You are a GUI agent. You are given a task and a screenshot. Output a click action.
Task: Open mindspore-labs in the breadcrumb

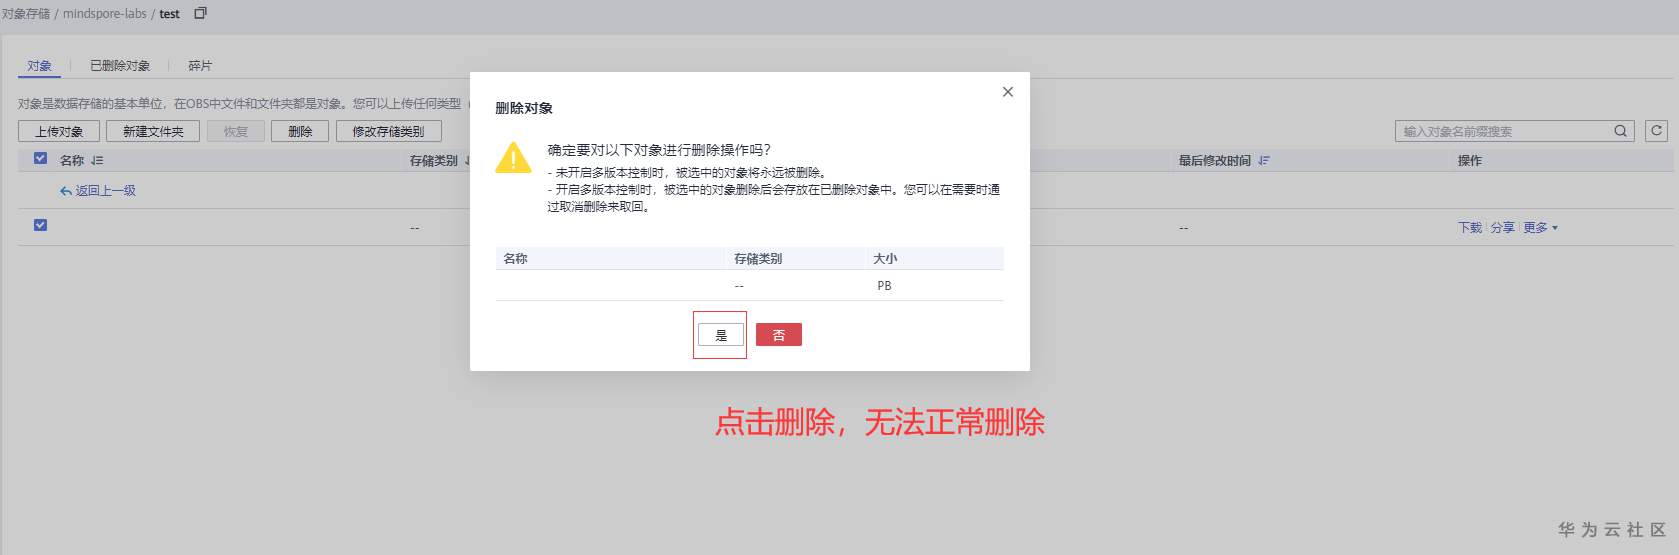105,14
